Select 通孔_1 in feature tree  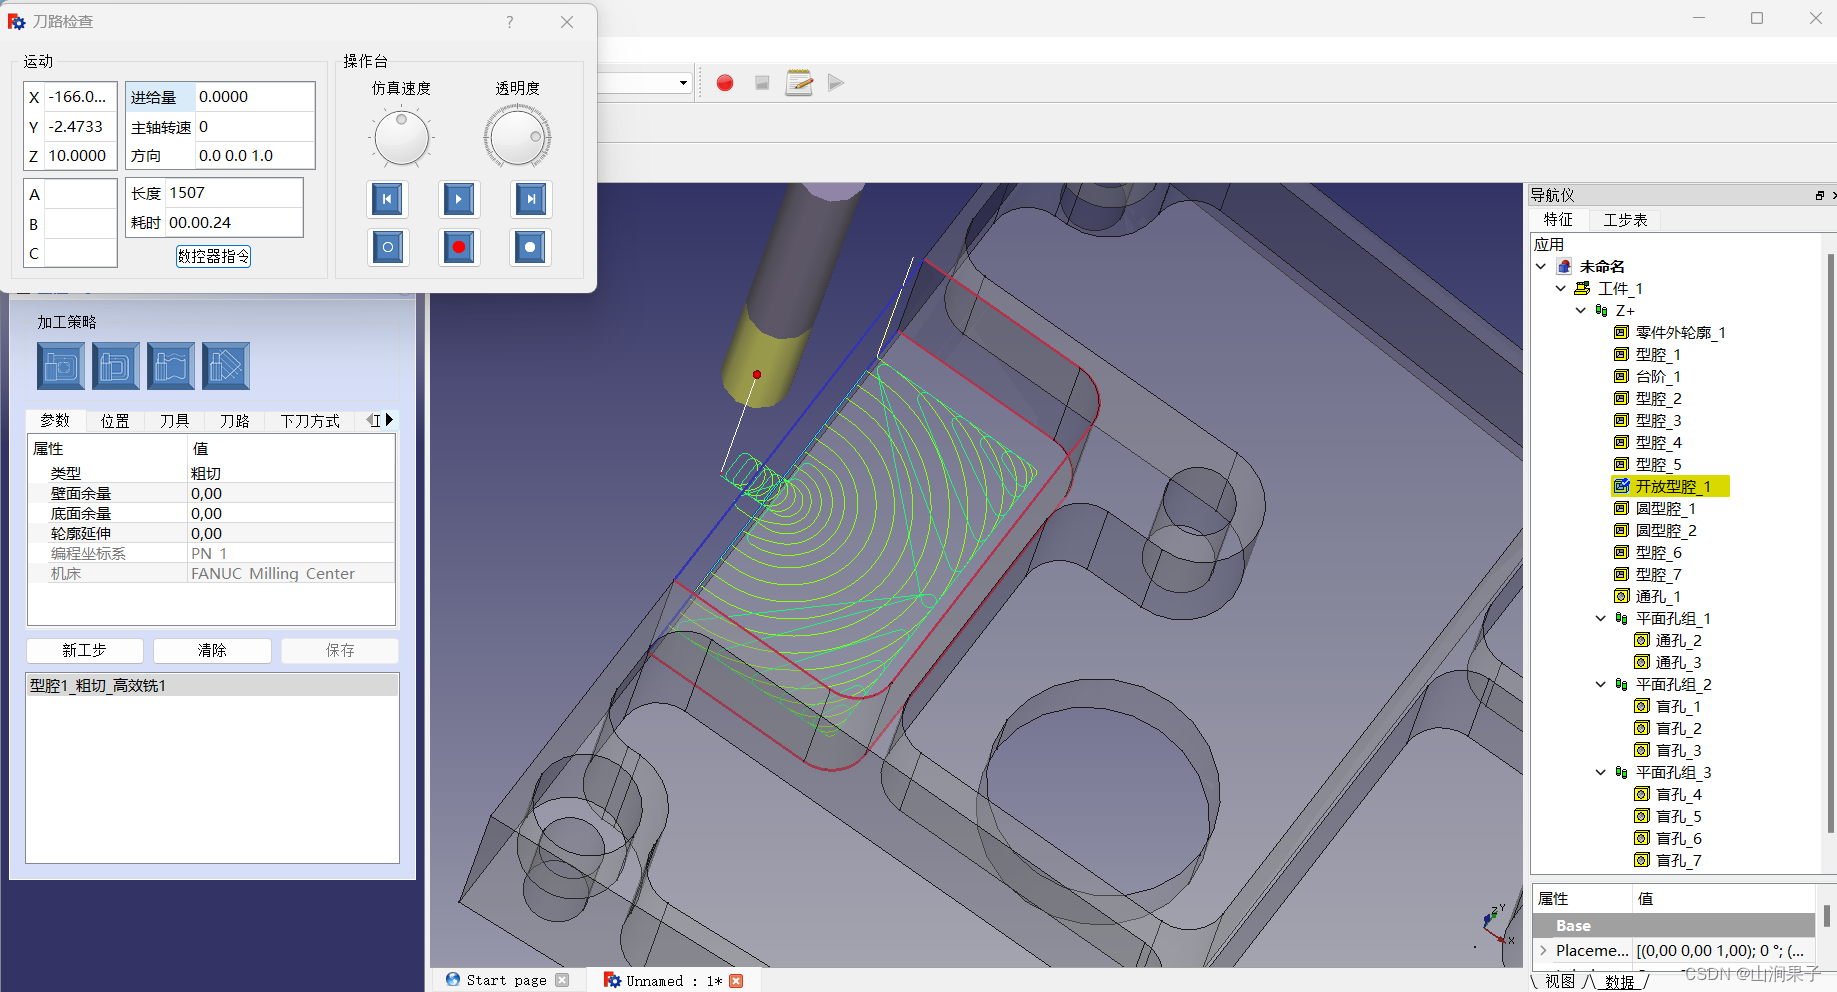pyautogui.click(x=1658, y=596)
